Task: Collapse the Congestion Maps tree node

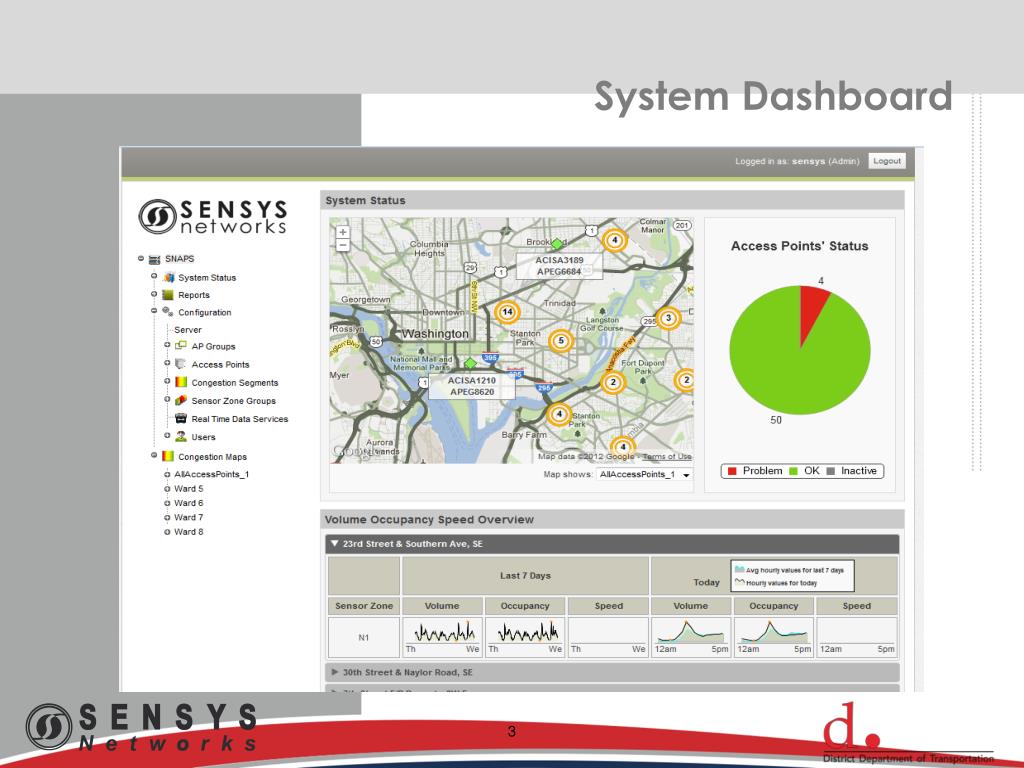Action: click(x=154, y=455)
